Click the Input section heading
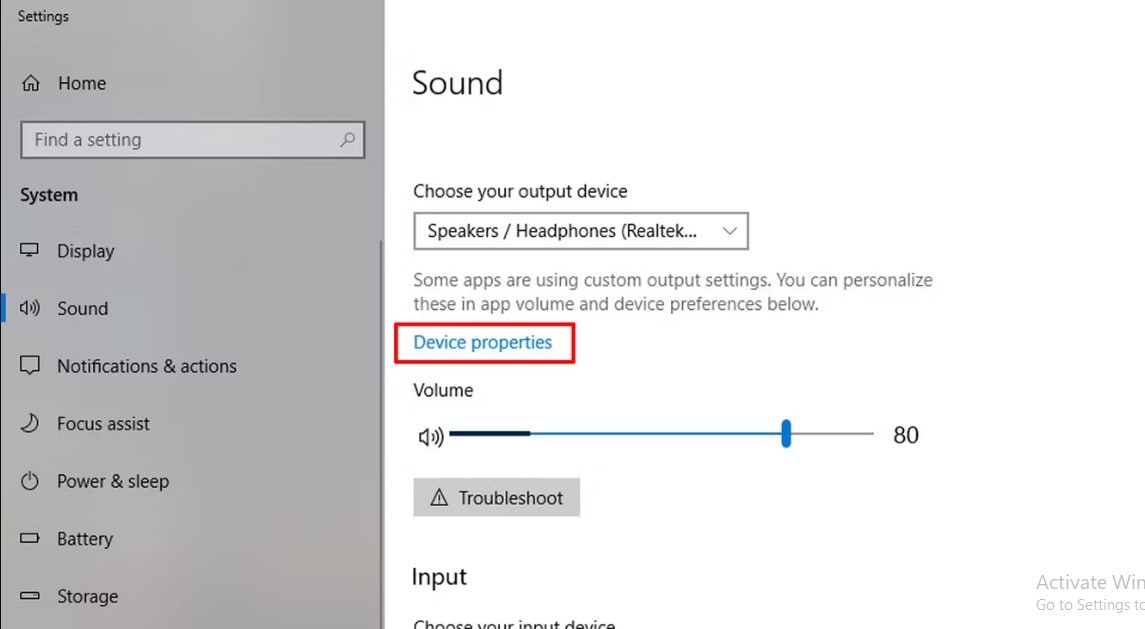This screenshot has height=629, width=1145. [x=439, y=576]
